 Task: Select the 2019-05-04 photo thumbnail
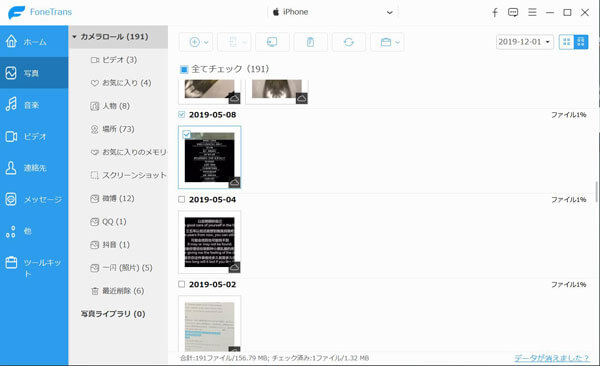210,242
